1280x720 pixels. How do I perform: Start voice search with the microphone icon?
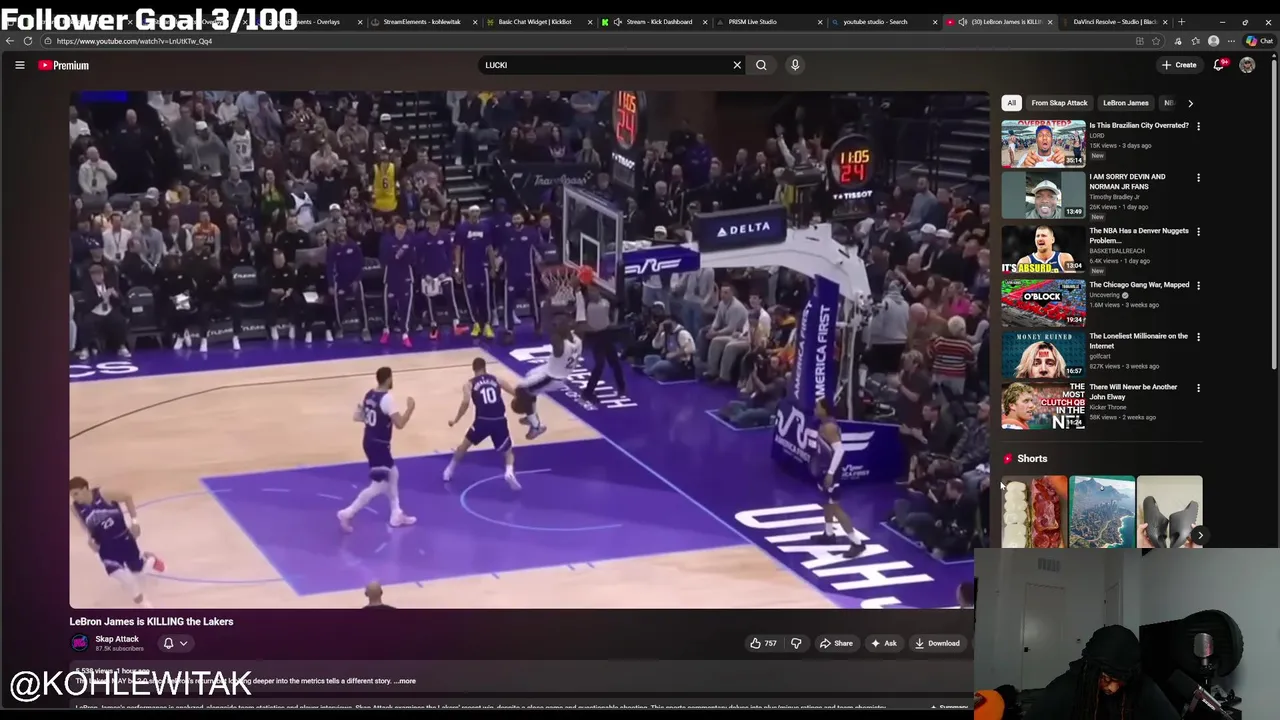click(x=795, y=65)
